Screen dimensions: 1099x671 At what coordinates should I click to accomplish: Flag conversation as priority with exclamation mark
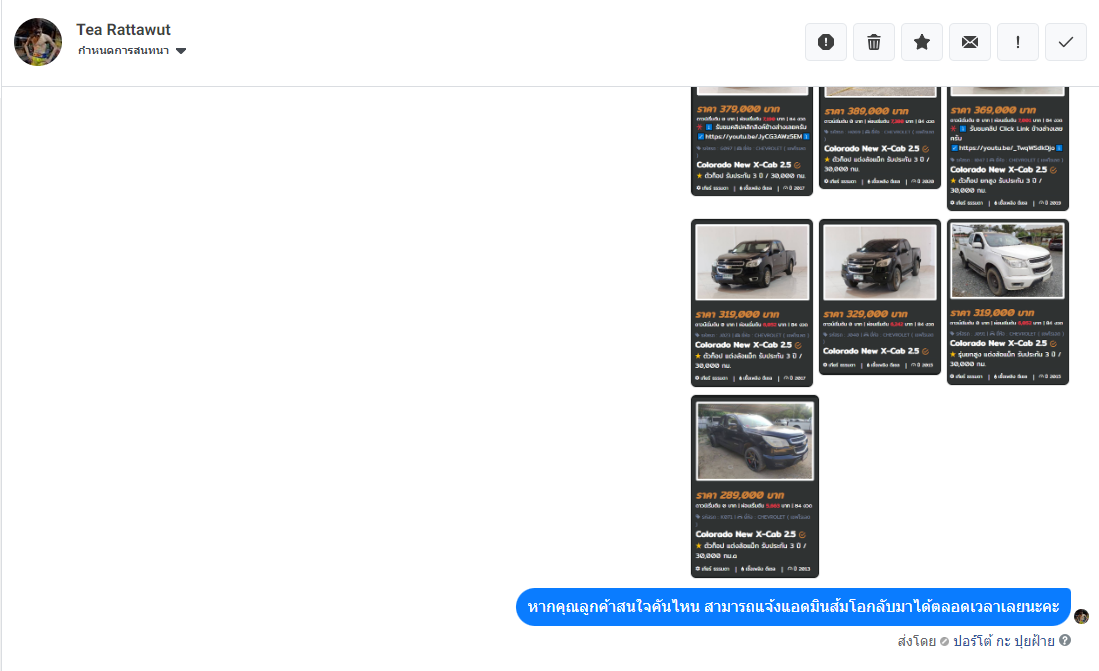pyautogui.click(x=1018, y=42)
